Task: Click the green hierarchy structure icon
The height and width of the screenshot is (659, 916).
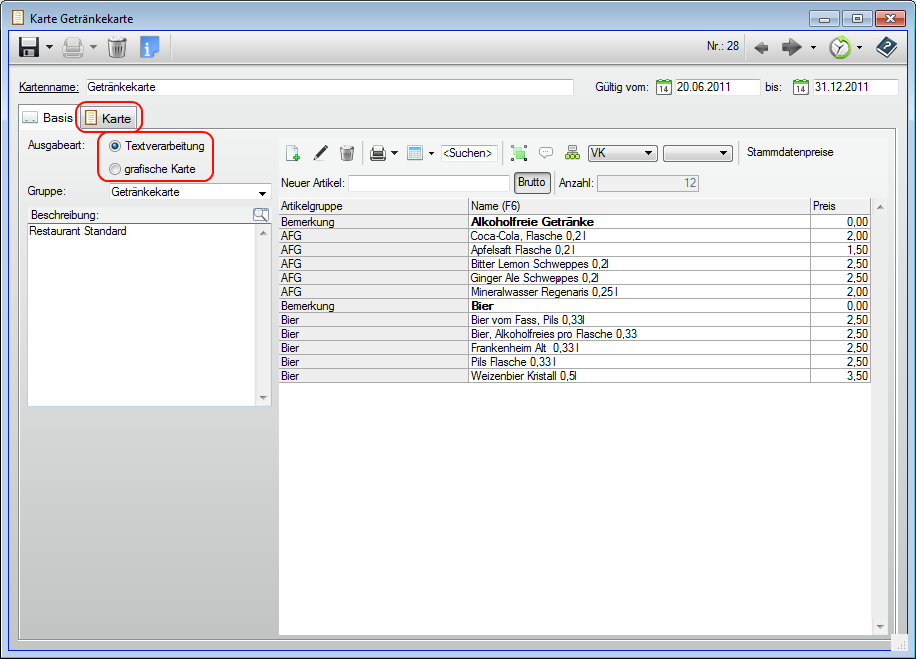Action: (x=572, y=153)
